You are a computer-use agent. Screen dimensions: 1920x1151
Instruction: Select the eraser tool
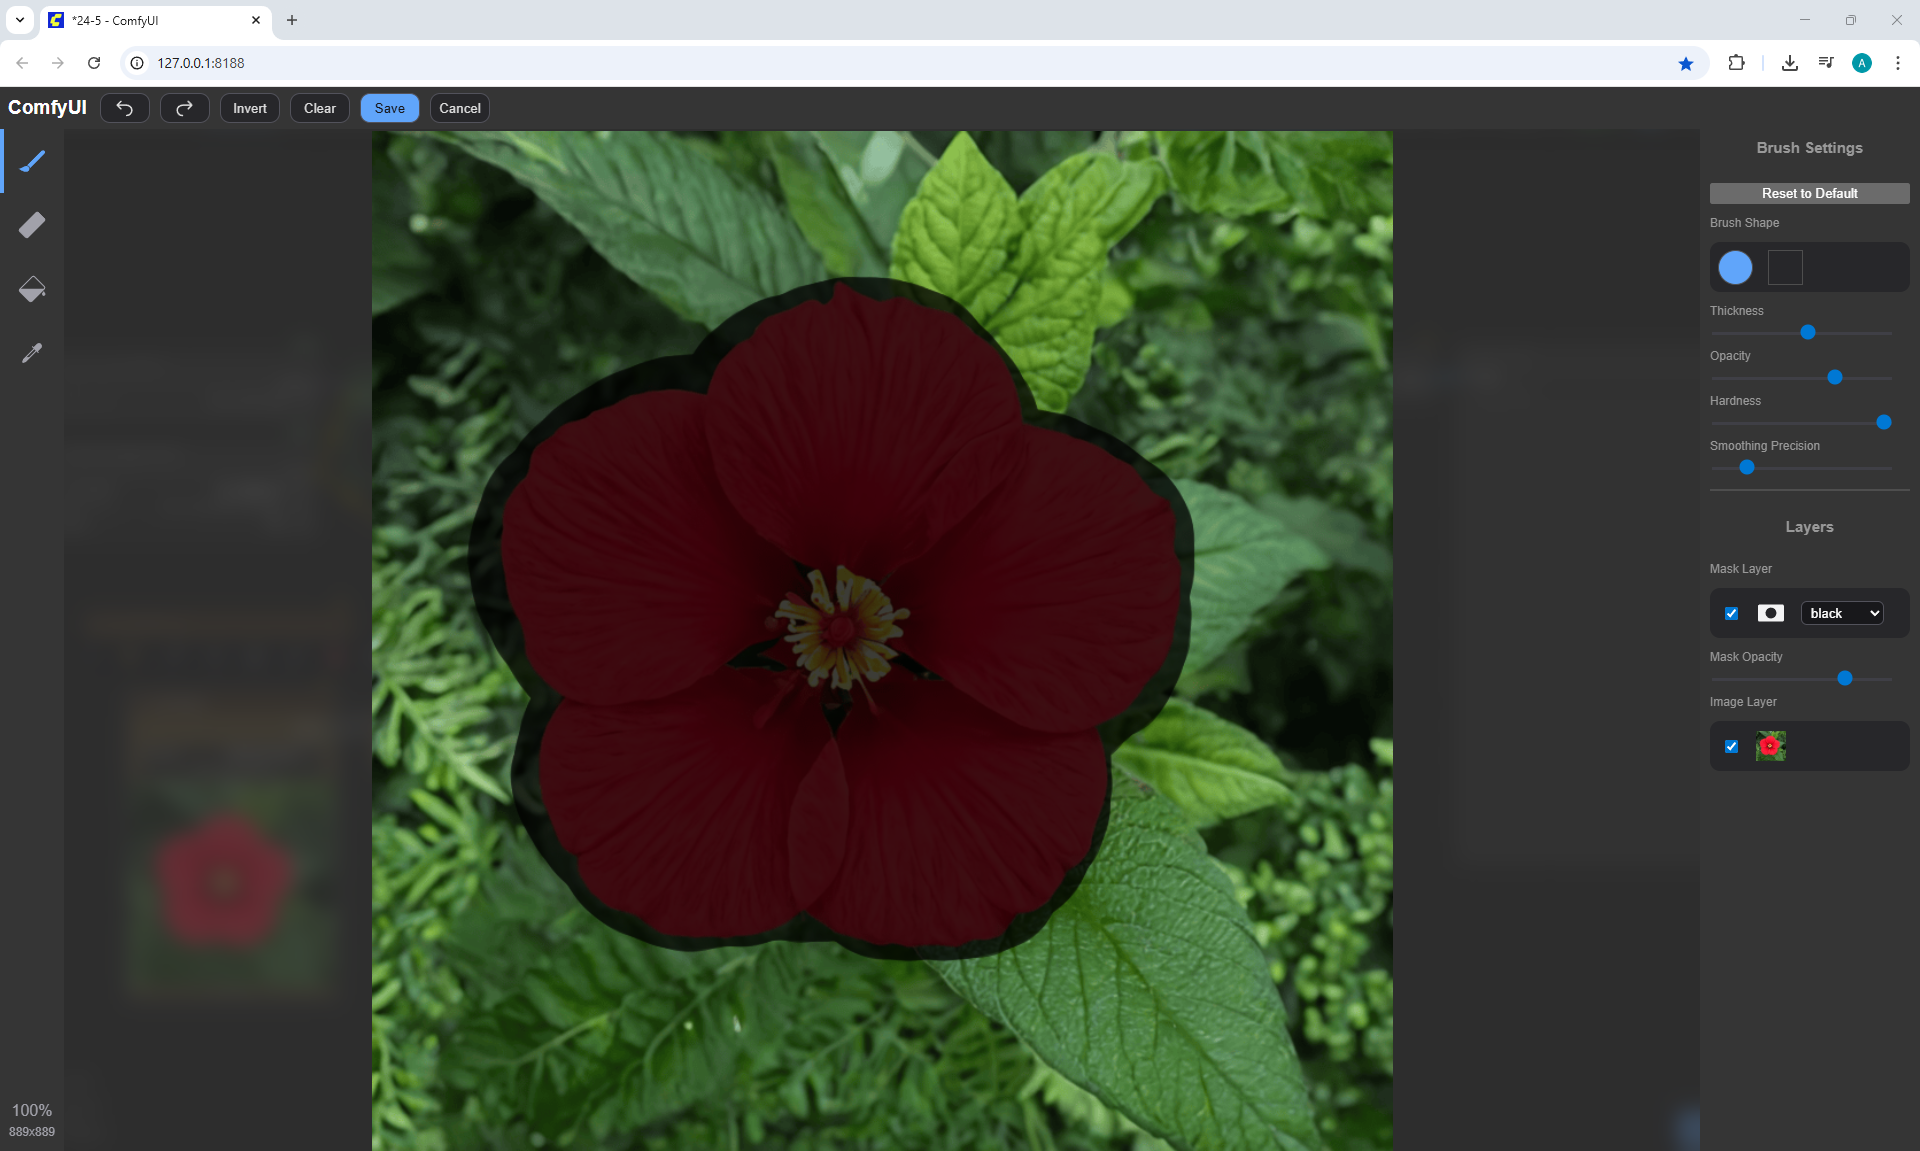click(32, 225)
